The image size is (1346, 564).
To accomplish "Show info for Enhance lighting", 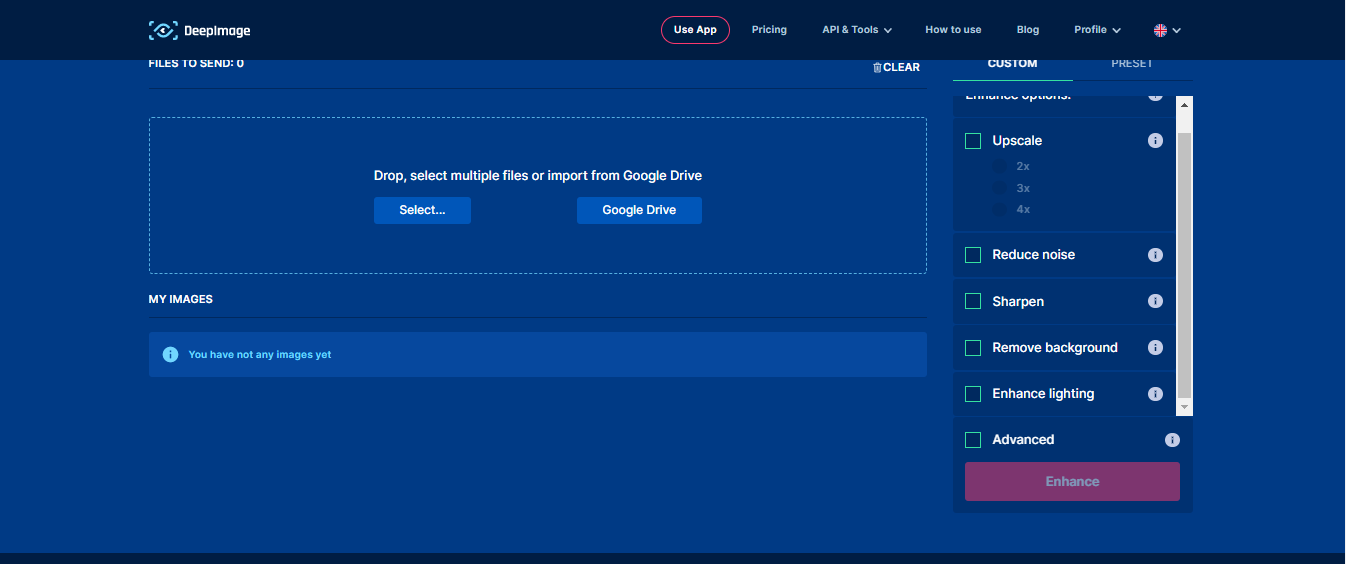I will [1155, 394].
